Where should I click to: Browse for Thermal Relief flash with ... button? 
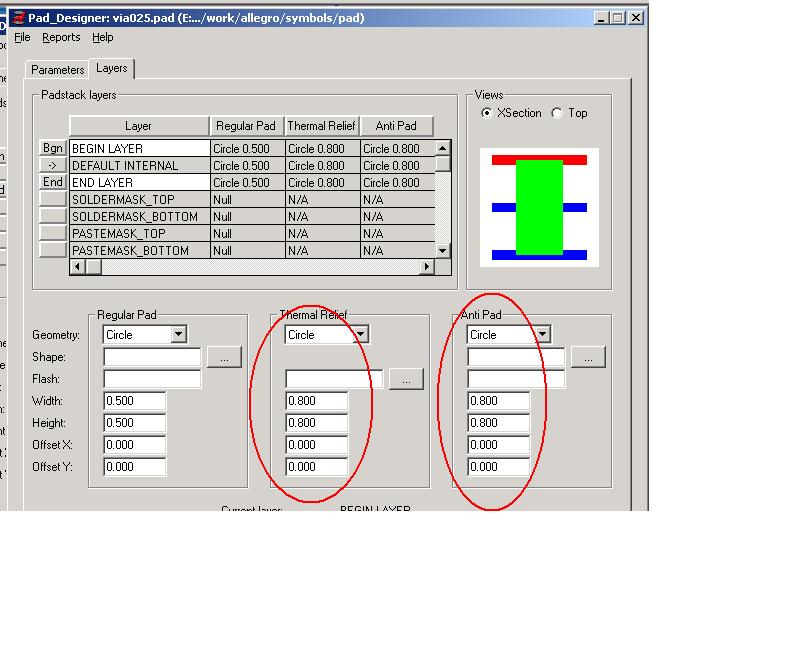tap(406, 379)
